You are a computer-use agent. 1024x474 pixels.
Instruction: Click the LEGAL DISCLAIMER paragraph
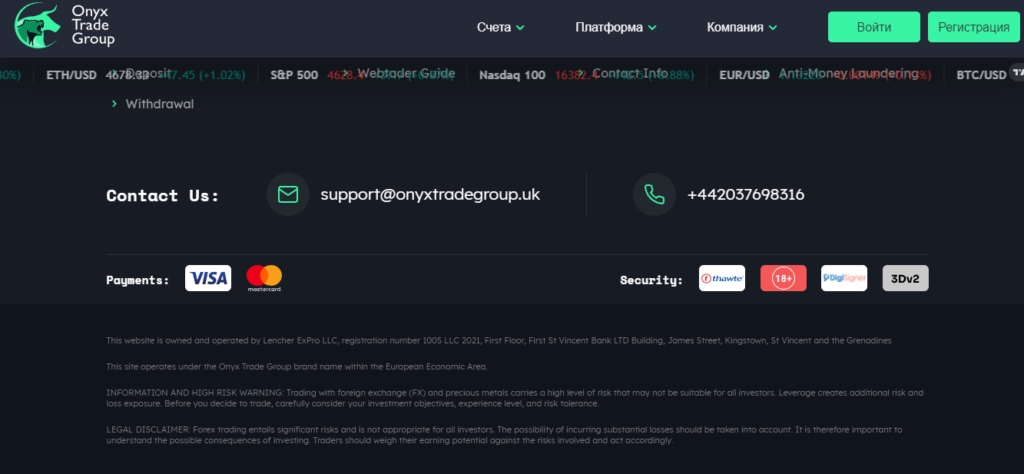click(504, 435)
